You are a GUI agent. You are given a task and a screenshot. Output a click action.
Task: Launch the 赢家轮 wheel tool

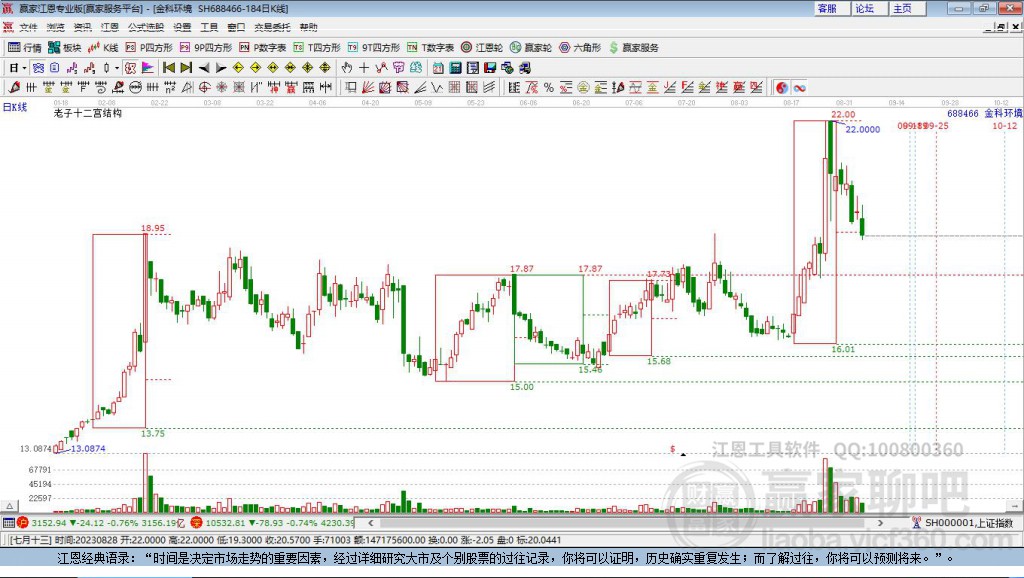[x=531, y=48]
